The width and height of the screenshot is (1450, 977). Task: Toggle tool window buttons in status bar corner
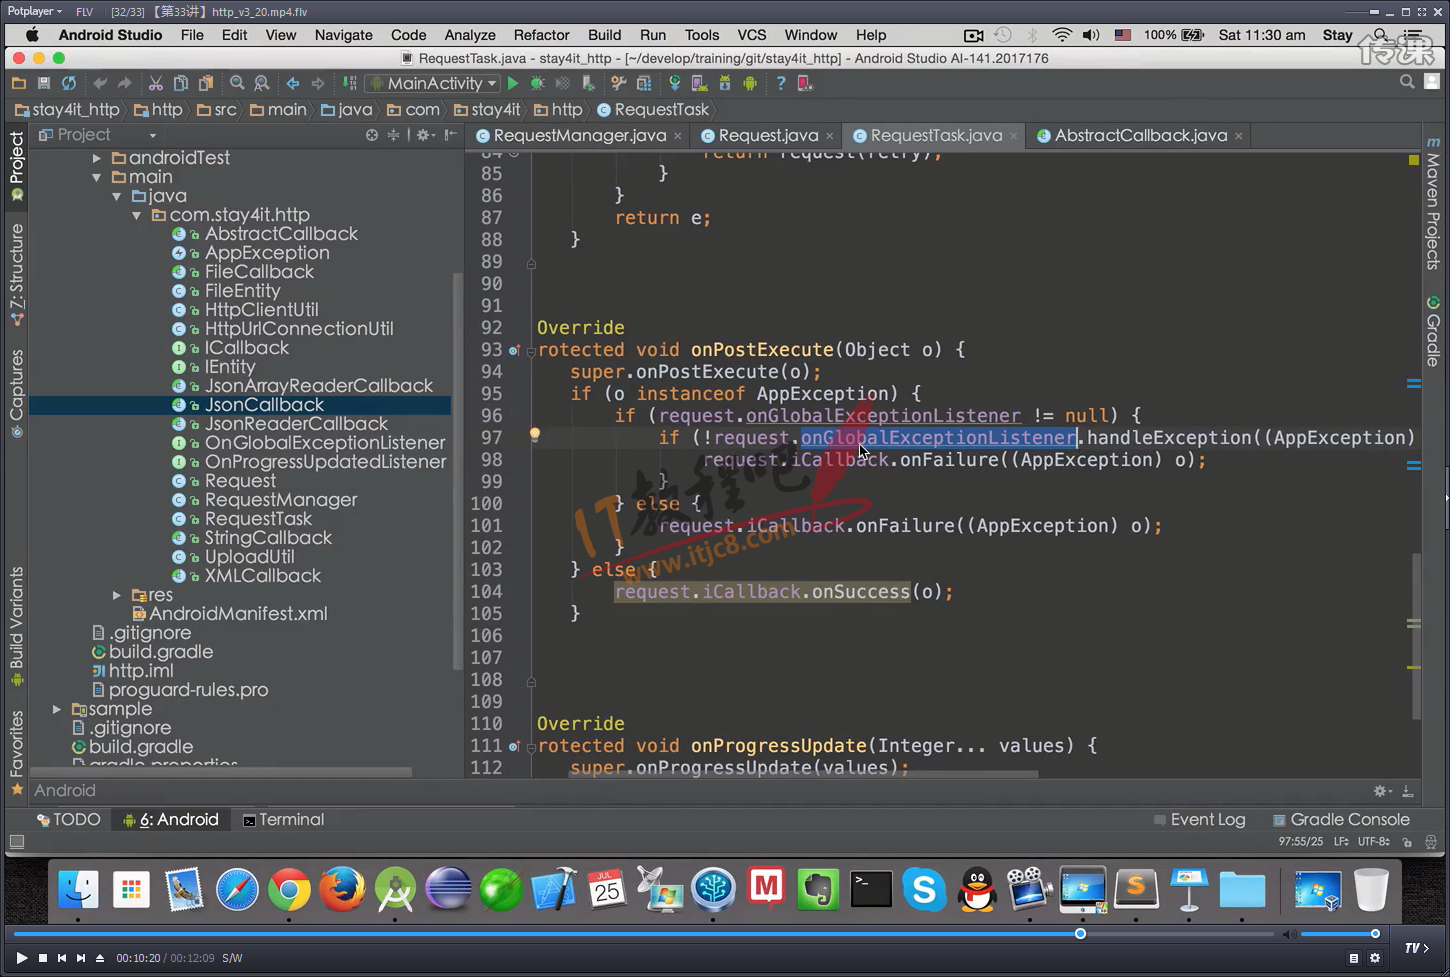click(x=17, y=842)
